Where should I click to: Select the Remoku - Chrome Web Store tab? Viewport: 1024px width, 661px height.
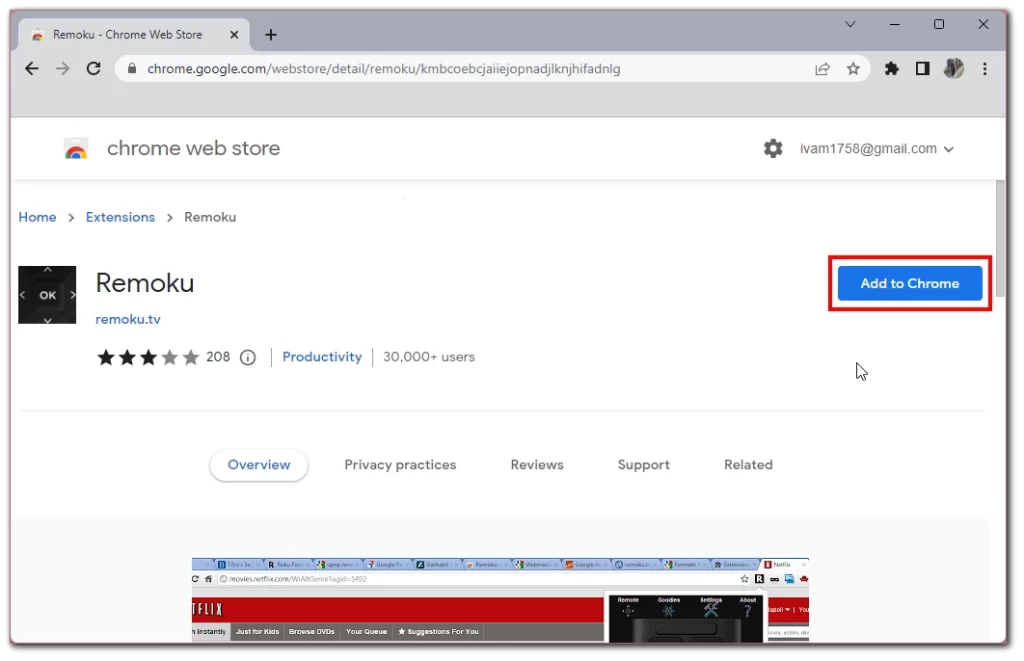tap(134, 35)
